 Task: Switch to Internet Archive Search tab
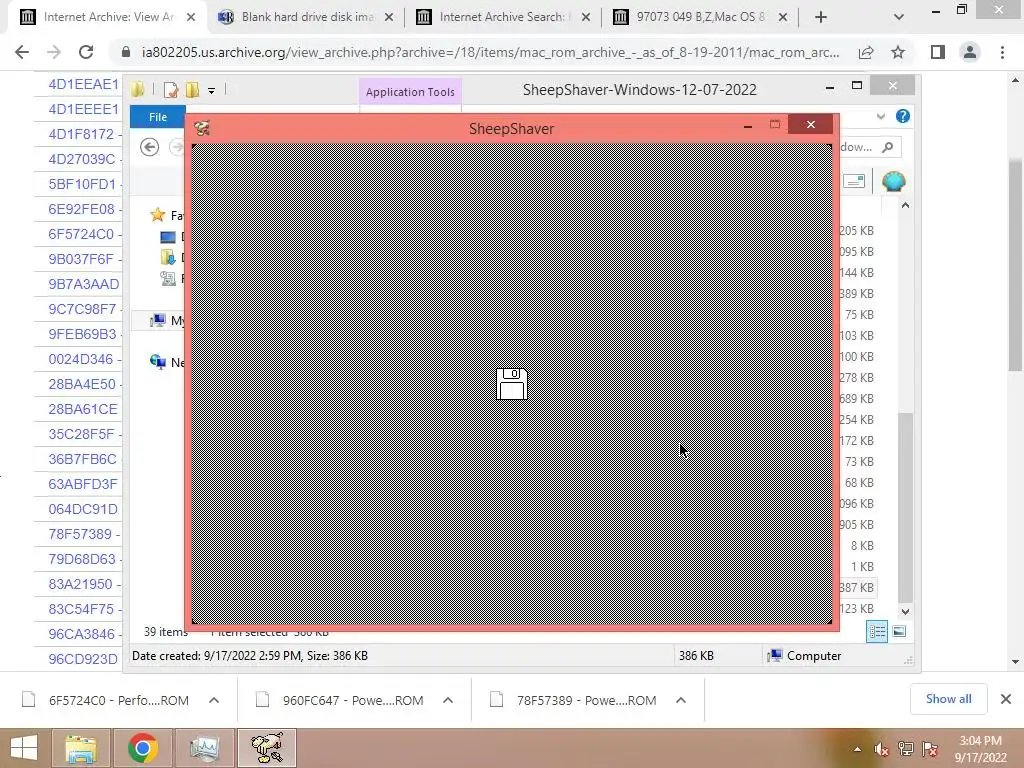pyautogui.click(x=503, y=17)
